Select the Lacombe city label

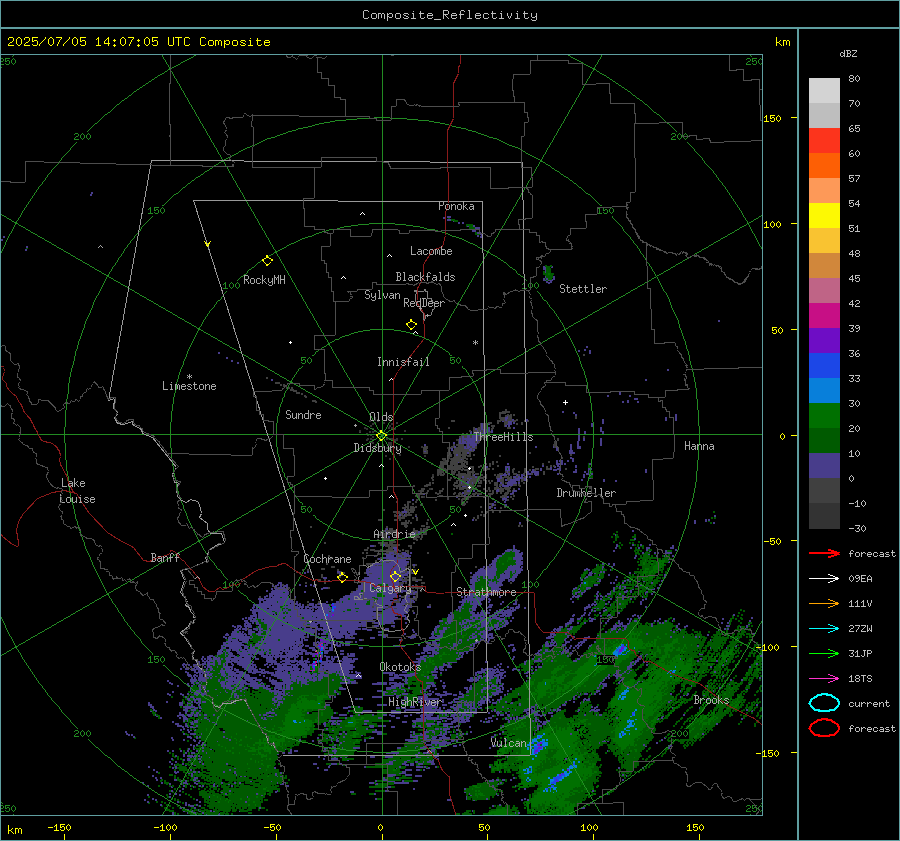pyautogui.click(x=431, y=251)
